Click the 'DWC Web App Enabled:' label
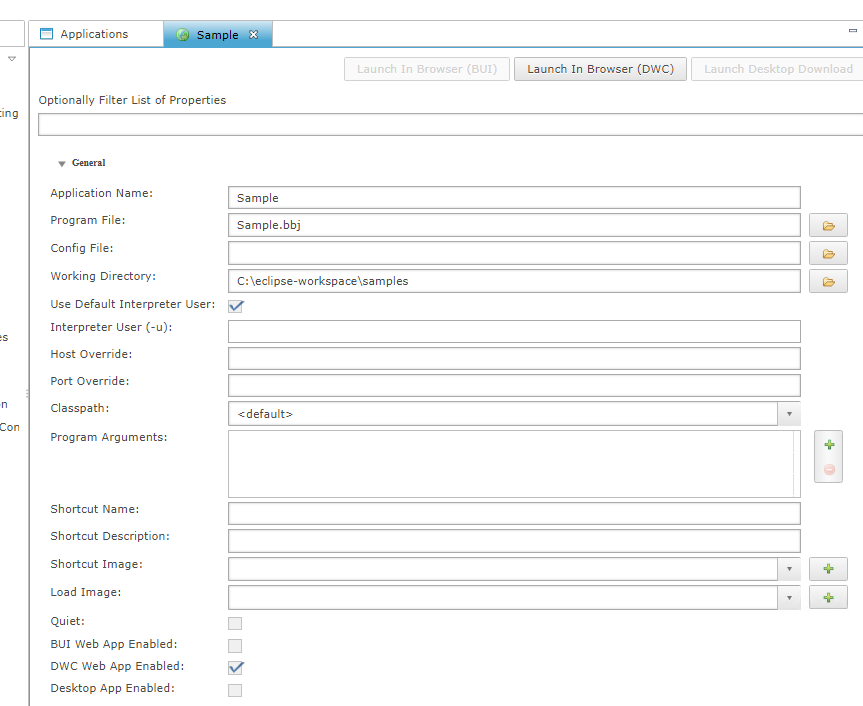The width and height of the screenshot is (863, 706). (117, 666)
